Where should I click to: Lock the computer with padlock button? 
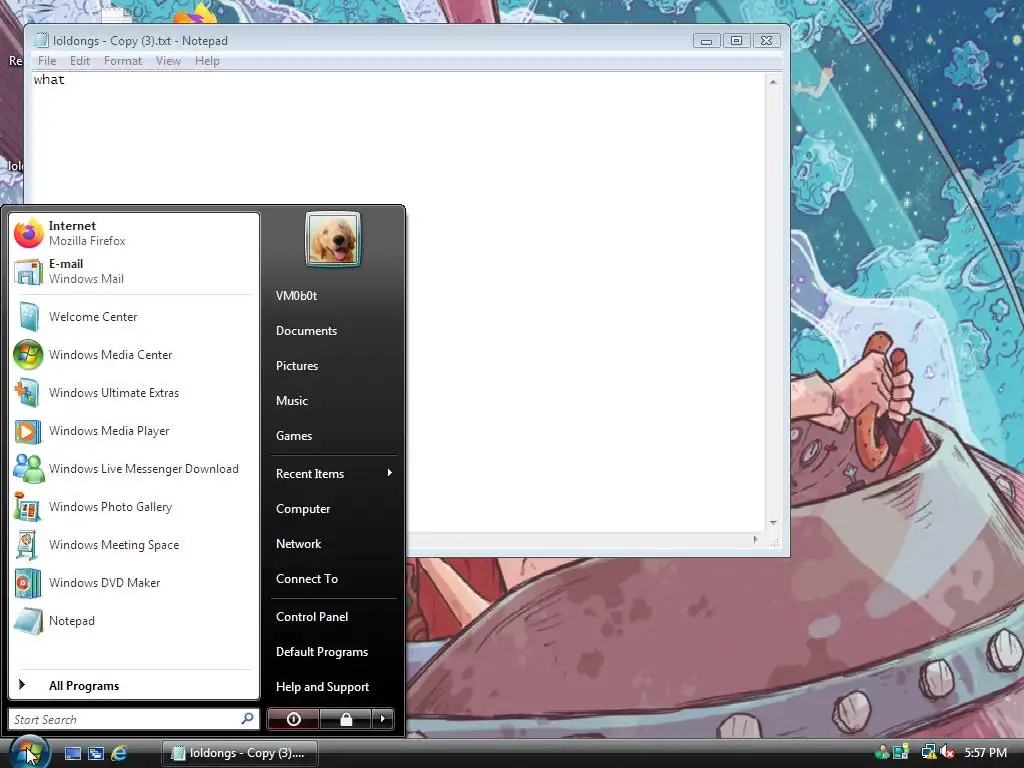(345, 719)
